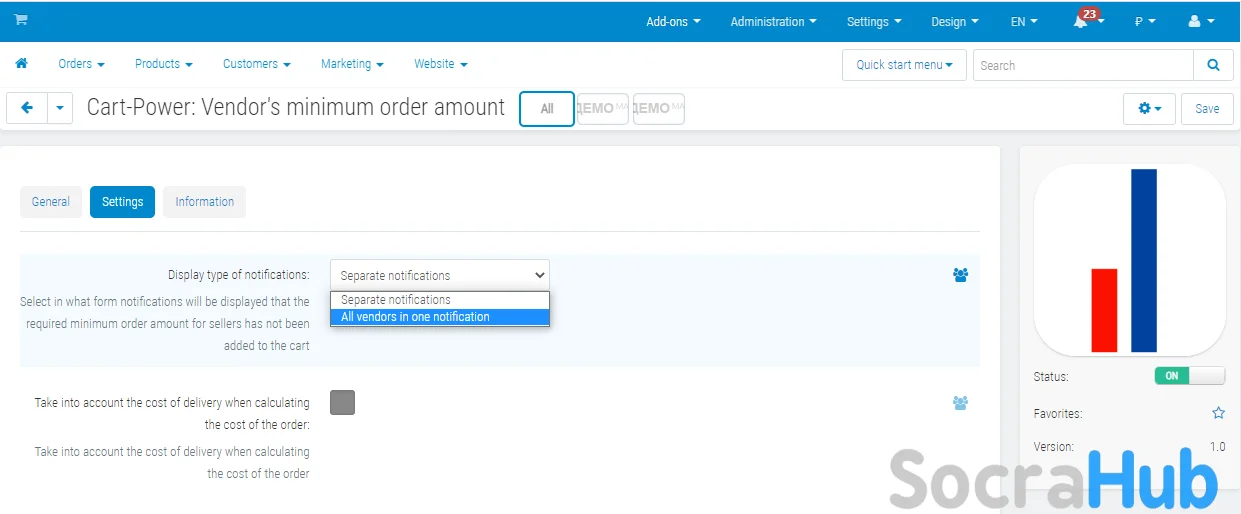Go to the home dashboard icon
The height and width of the screenshot is (514, 1241).
click(21, 63)
